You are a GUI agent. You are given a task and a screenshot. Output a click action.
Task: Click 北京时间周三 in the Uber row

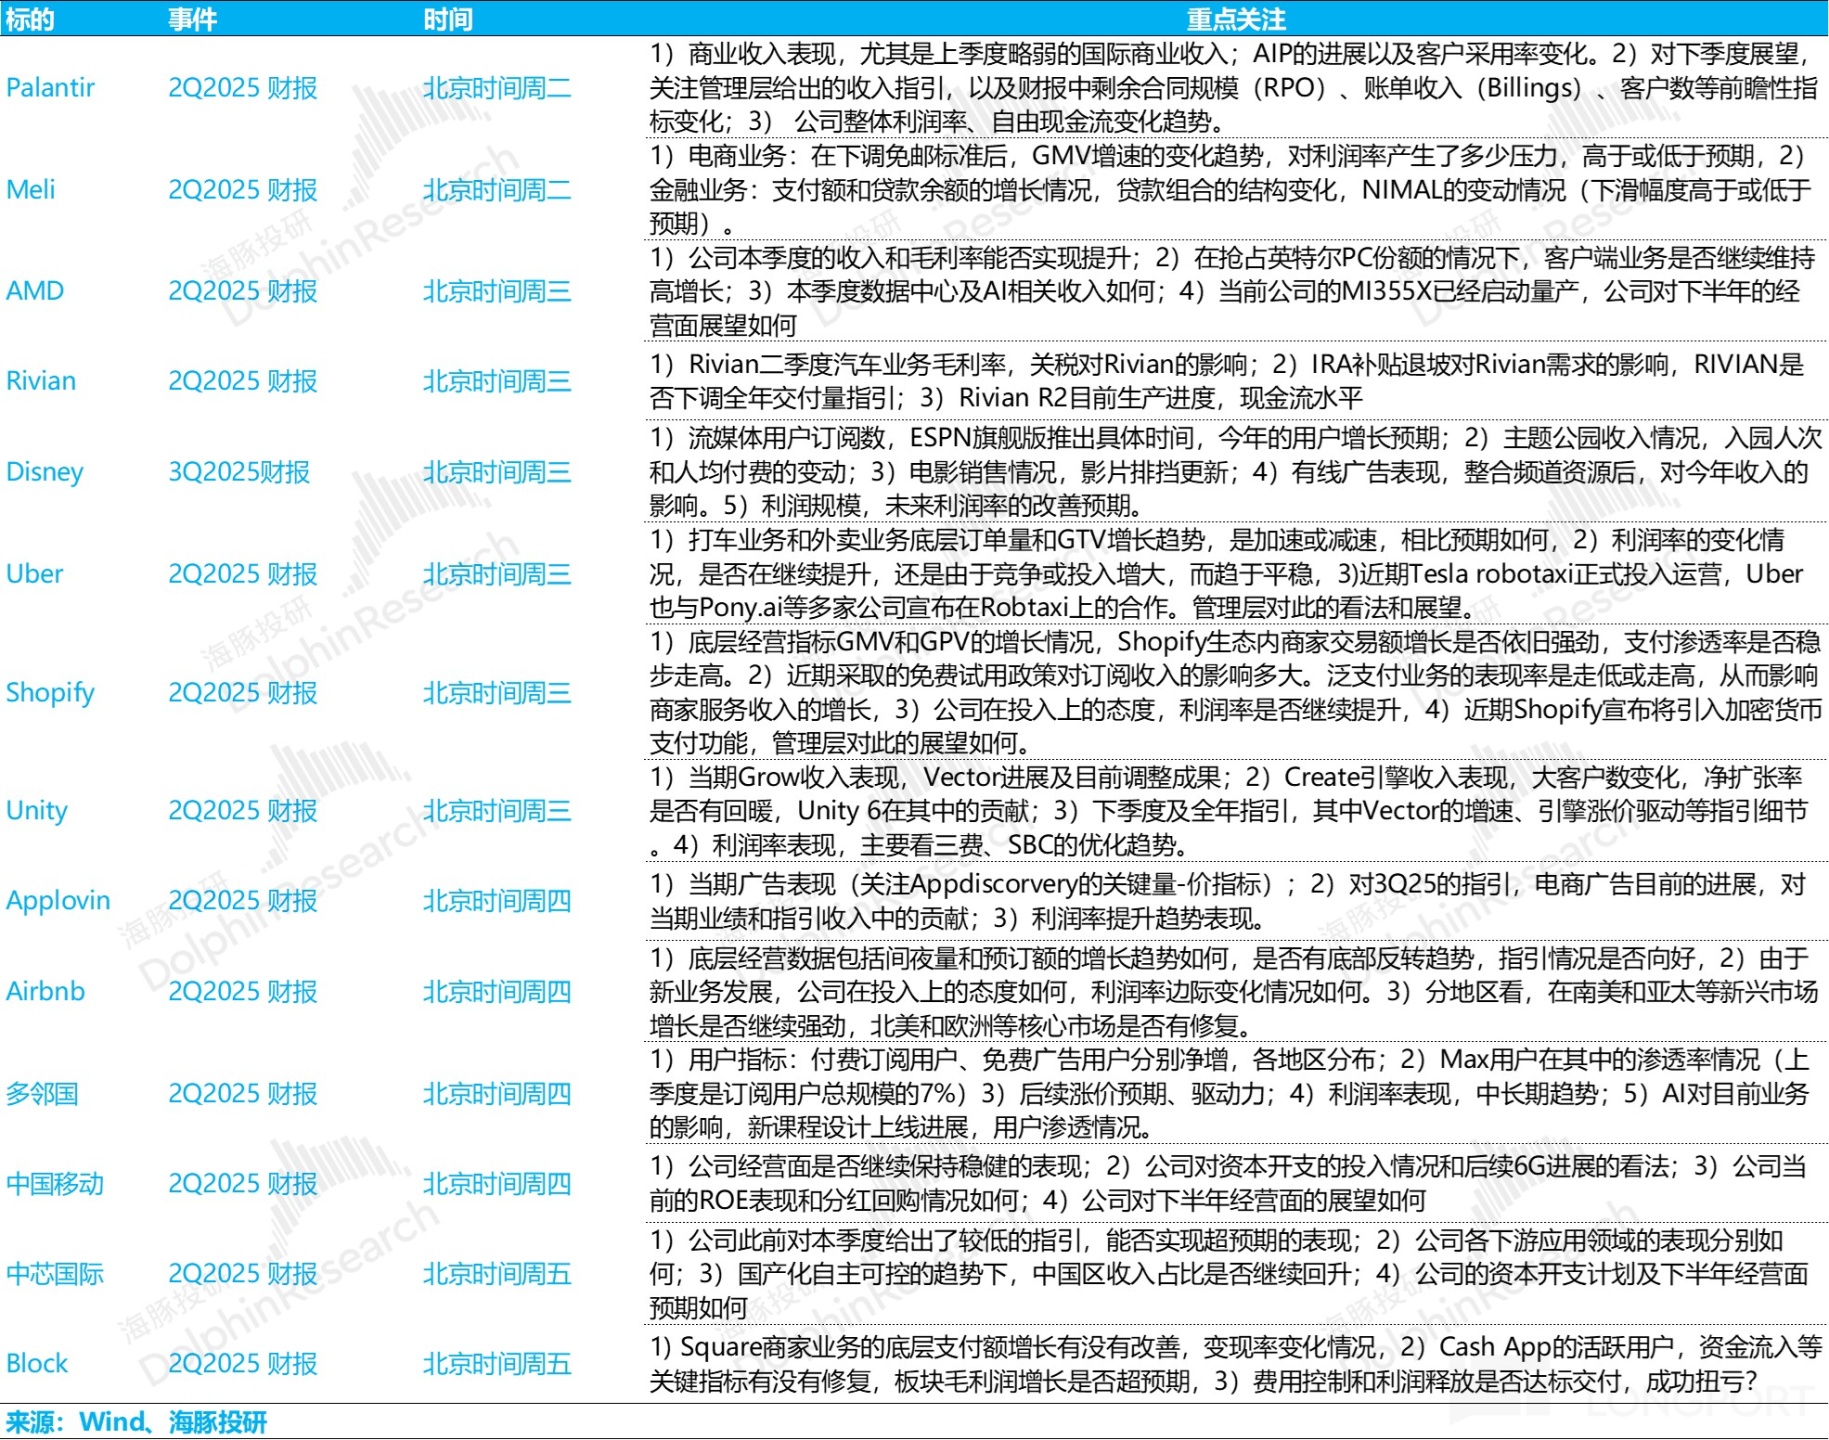(x=497, y=574)
